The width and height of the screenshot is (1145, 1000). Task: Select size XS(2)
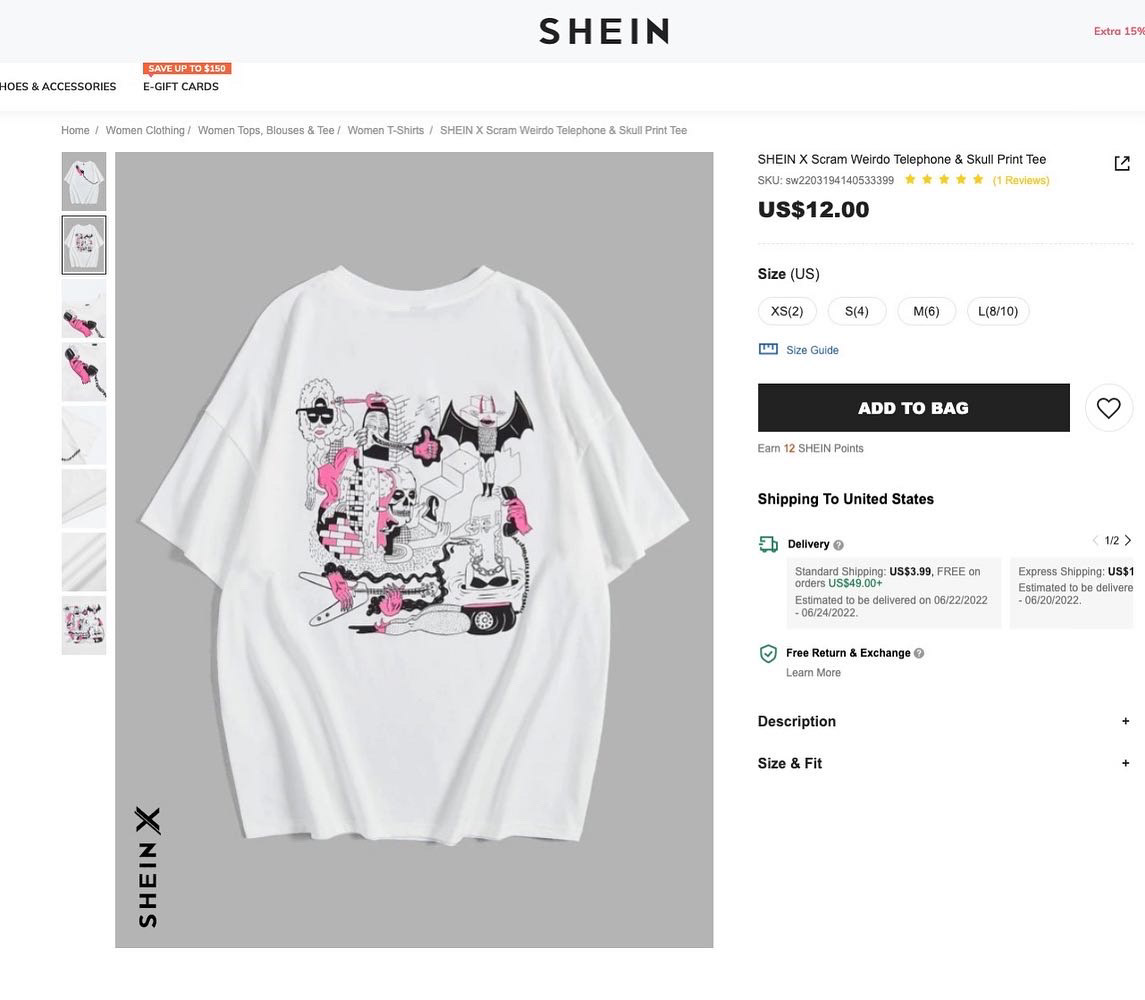point(787,311)
